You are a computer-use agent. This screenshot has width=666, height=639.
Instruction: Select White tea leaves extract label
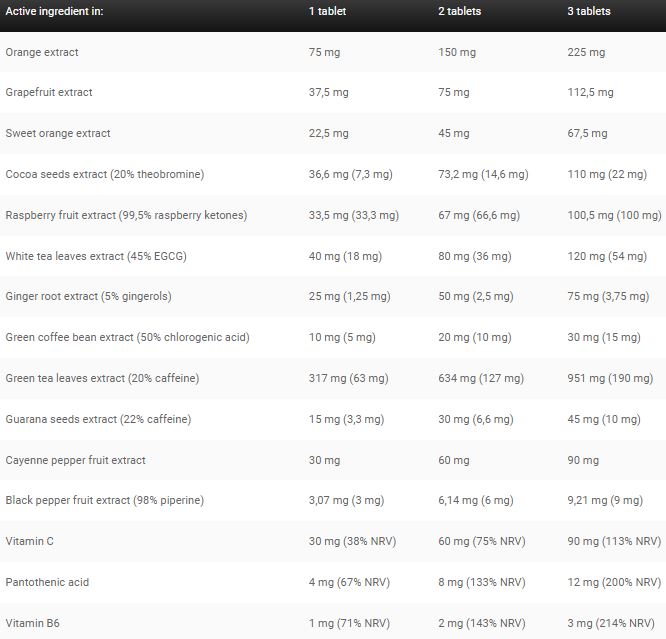(96, 256)
